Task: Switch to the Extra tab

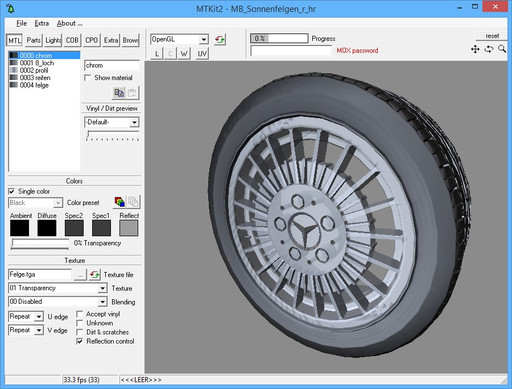Action: (x=111, y=41)
